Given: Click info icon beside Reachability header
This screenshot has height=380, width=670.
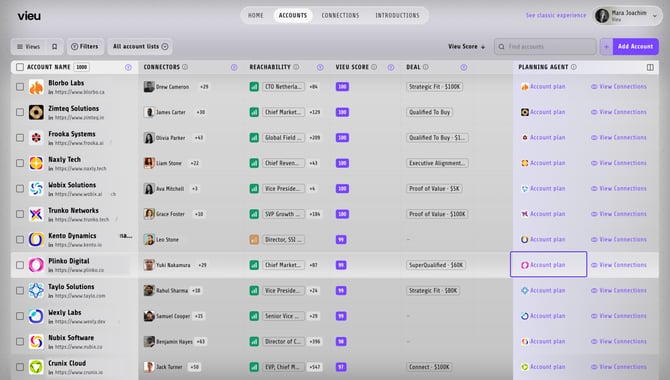Looking at the screenshot, I should [296, 67].
